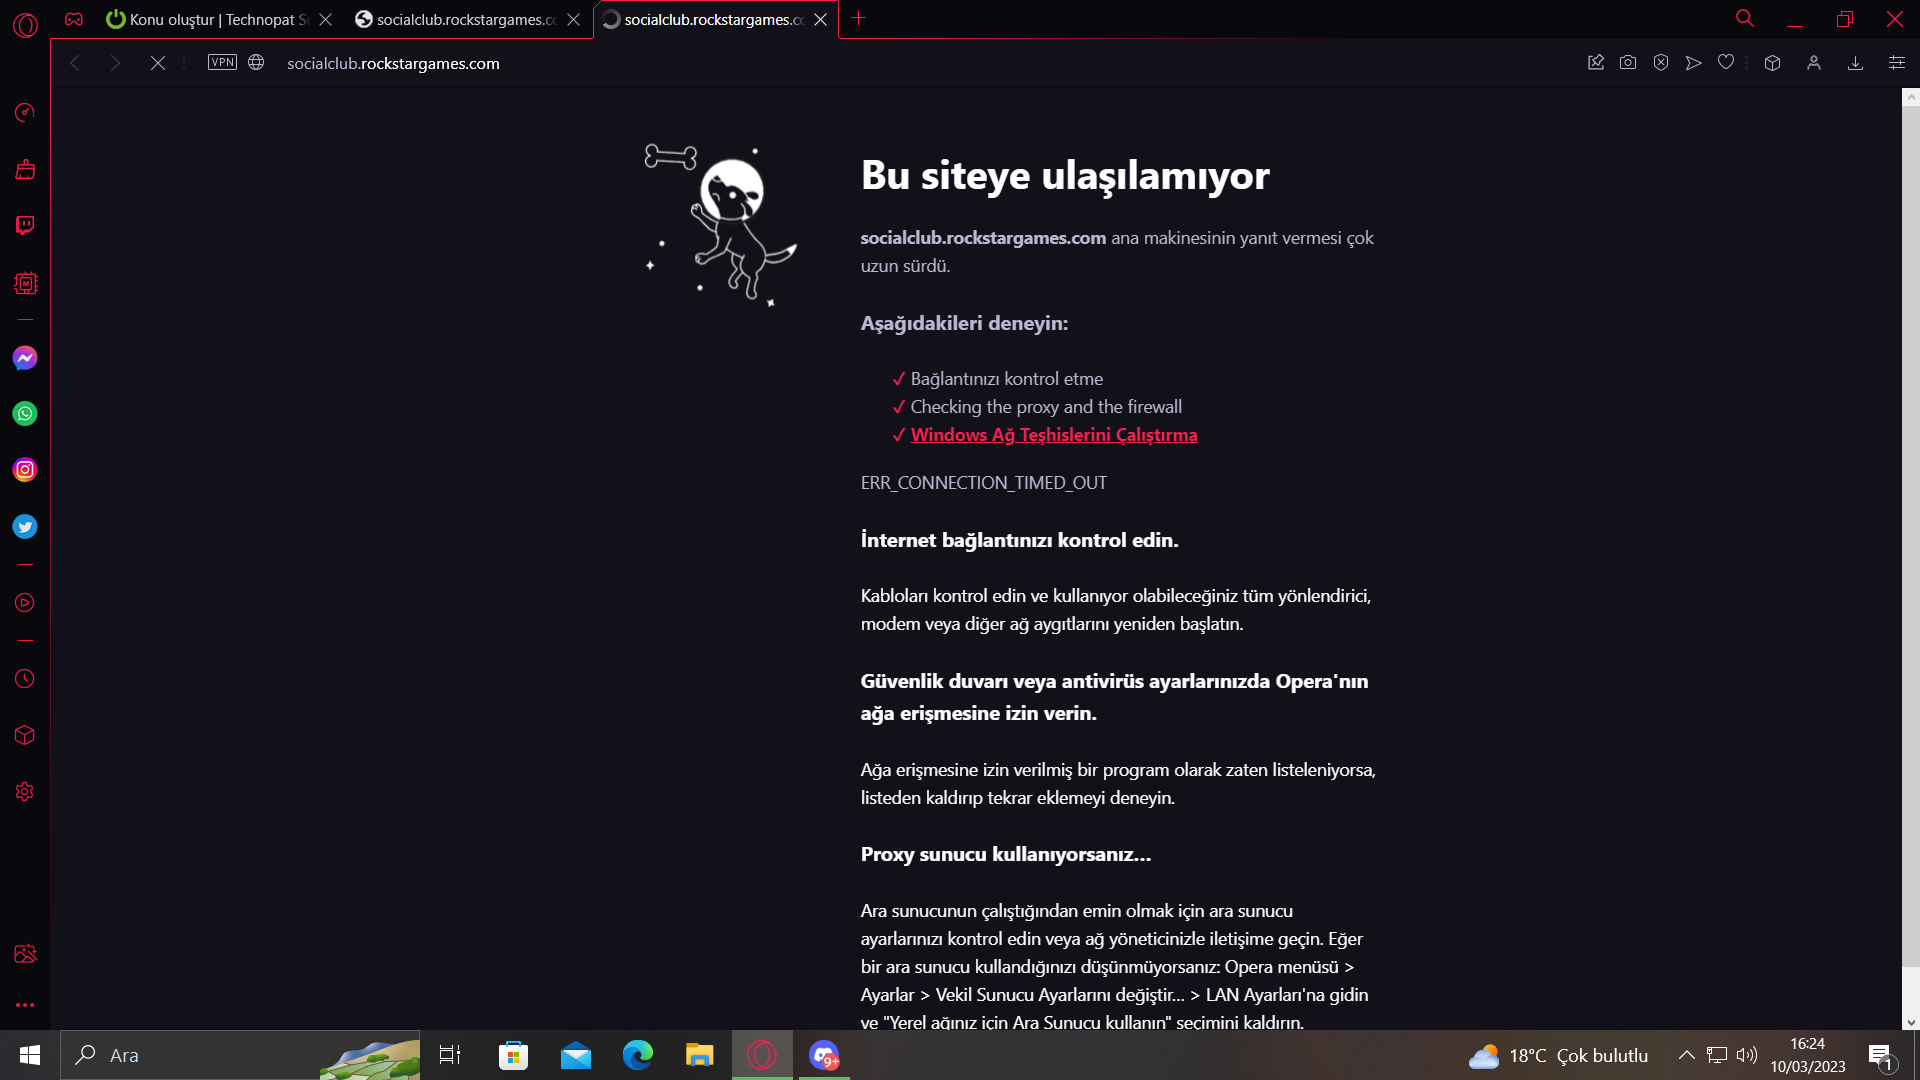Open the Easy Setup menu icon
Screen dimensions: 1920x1080
pos(1896,63)
